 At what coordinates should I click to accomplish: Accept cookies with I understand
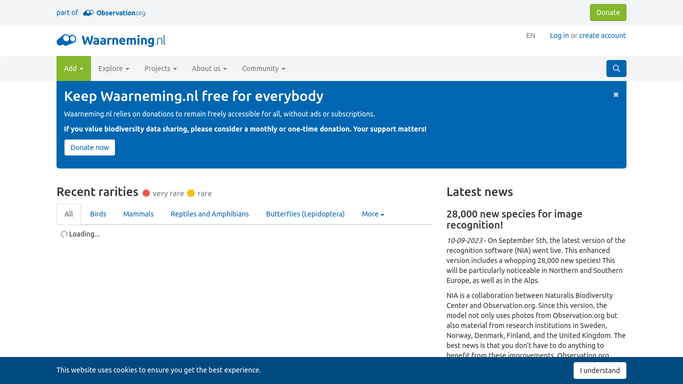[x=600, y=371]
